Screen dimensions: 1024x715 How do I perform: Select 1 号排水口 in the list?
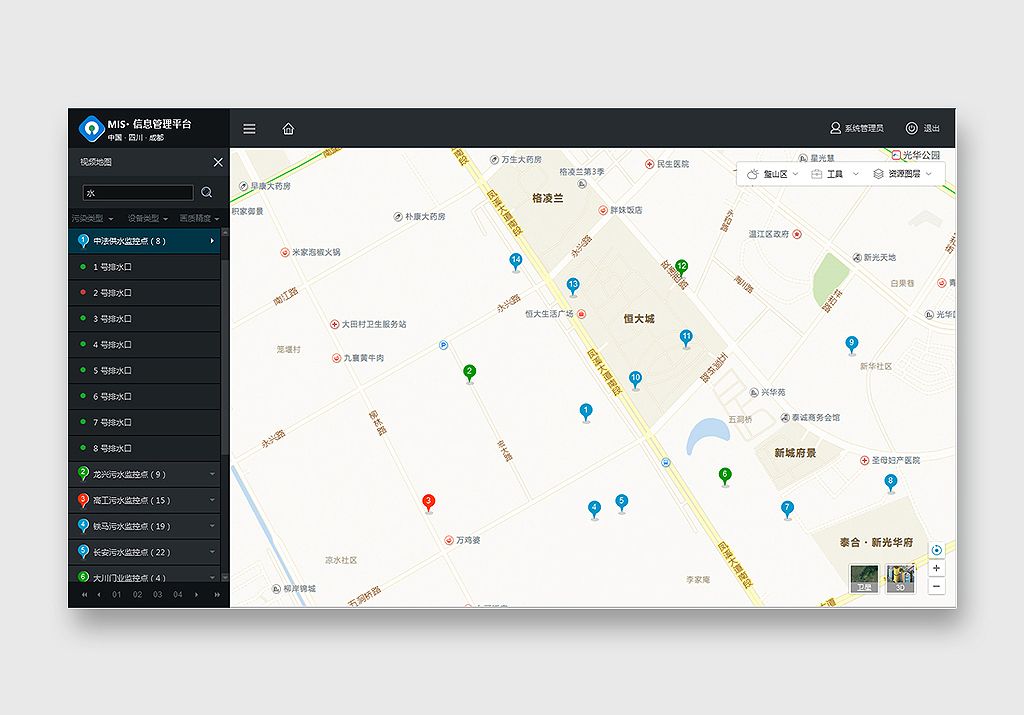[144, 267]
